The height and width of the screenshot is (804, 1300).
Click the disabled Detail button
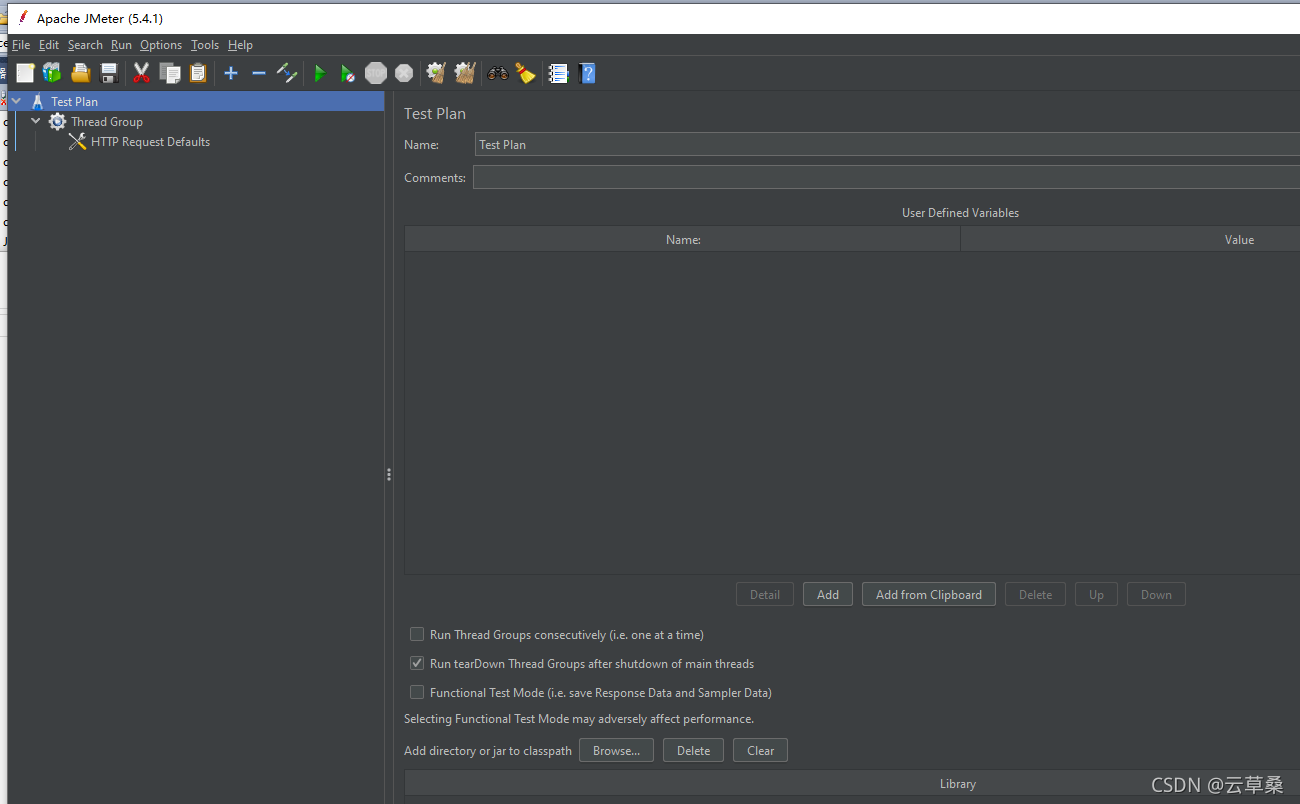pos(765,594)
